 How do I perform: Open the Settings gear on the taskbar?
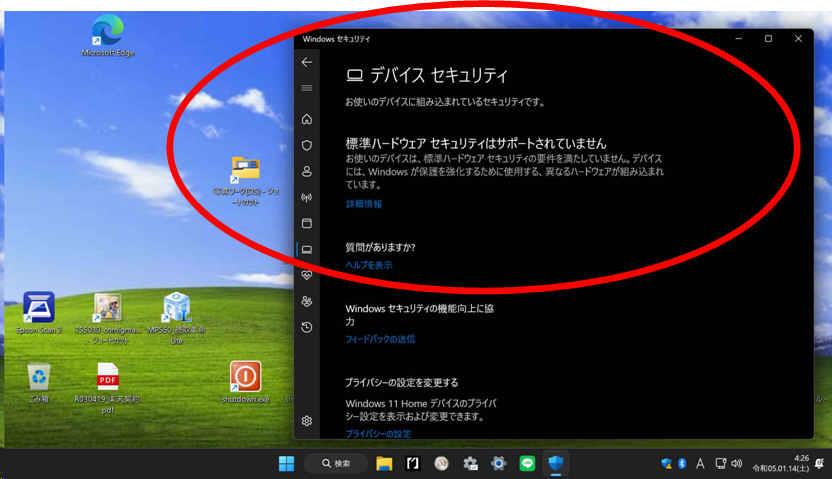[x=498, y=464]
